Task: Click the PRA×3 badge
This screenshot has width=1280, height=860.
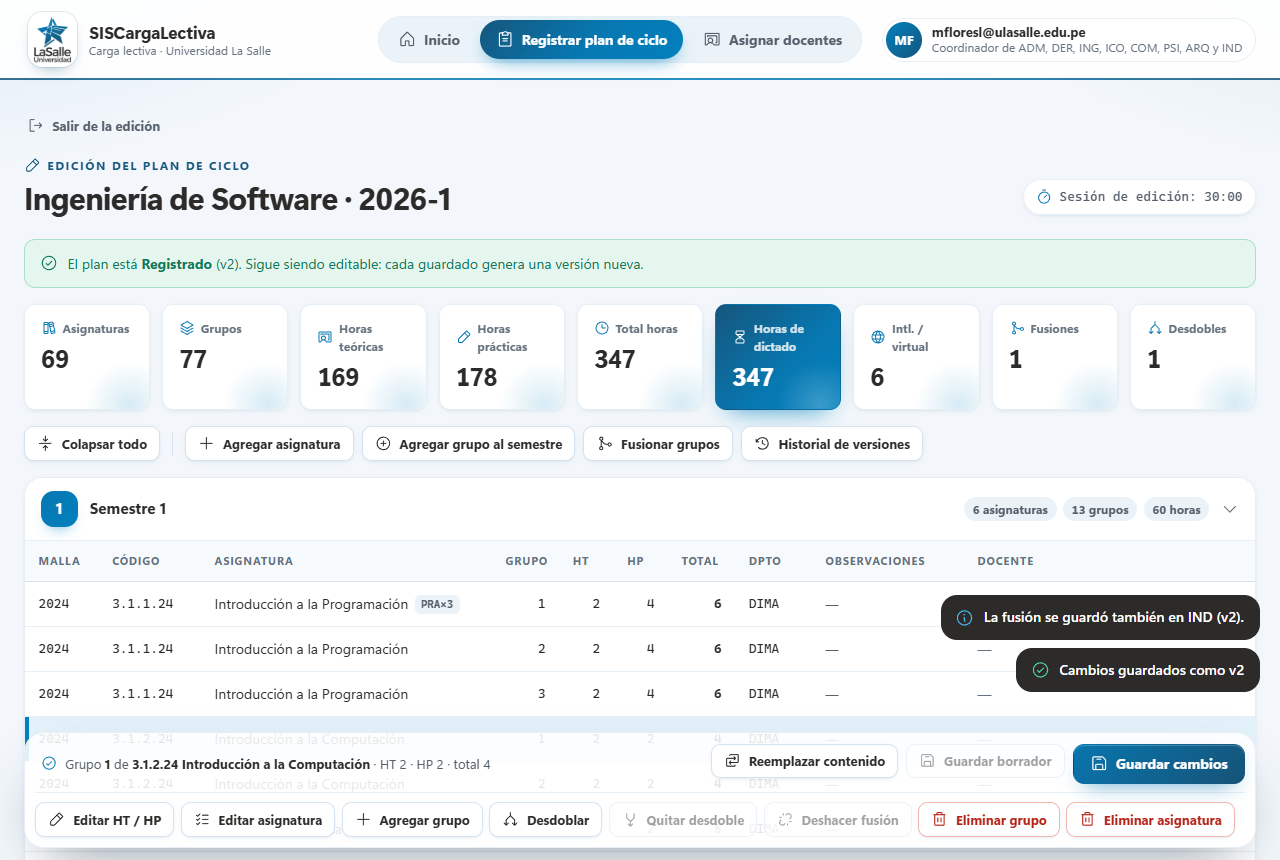Action: pos(437,604)
